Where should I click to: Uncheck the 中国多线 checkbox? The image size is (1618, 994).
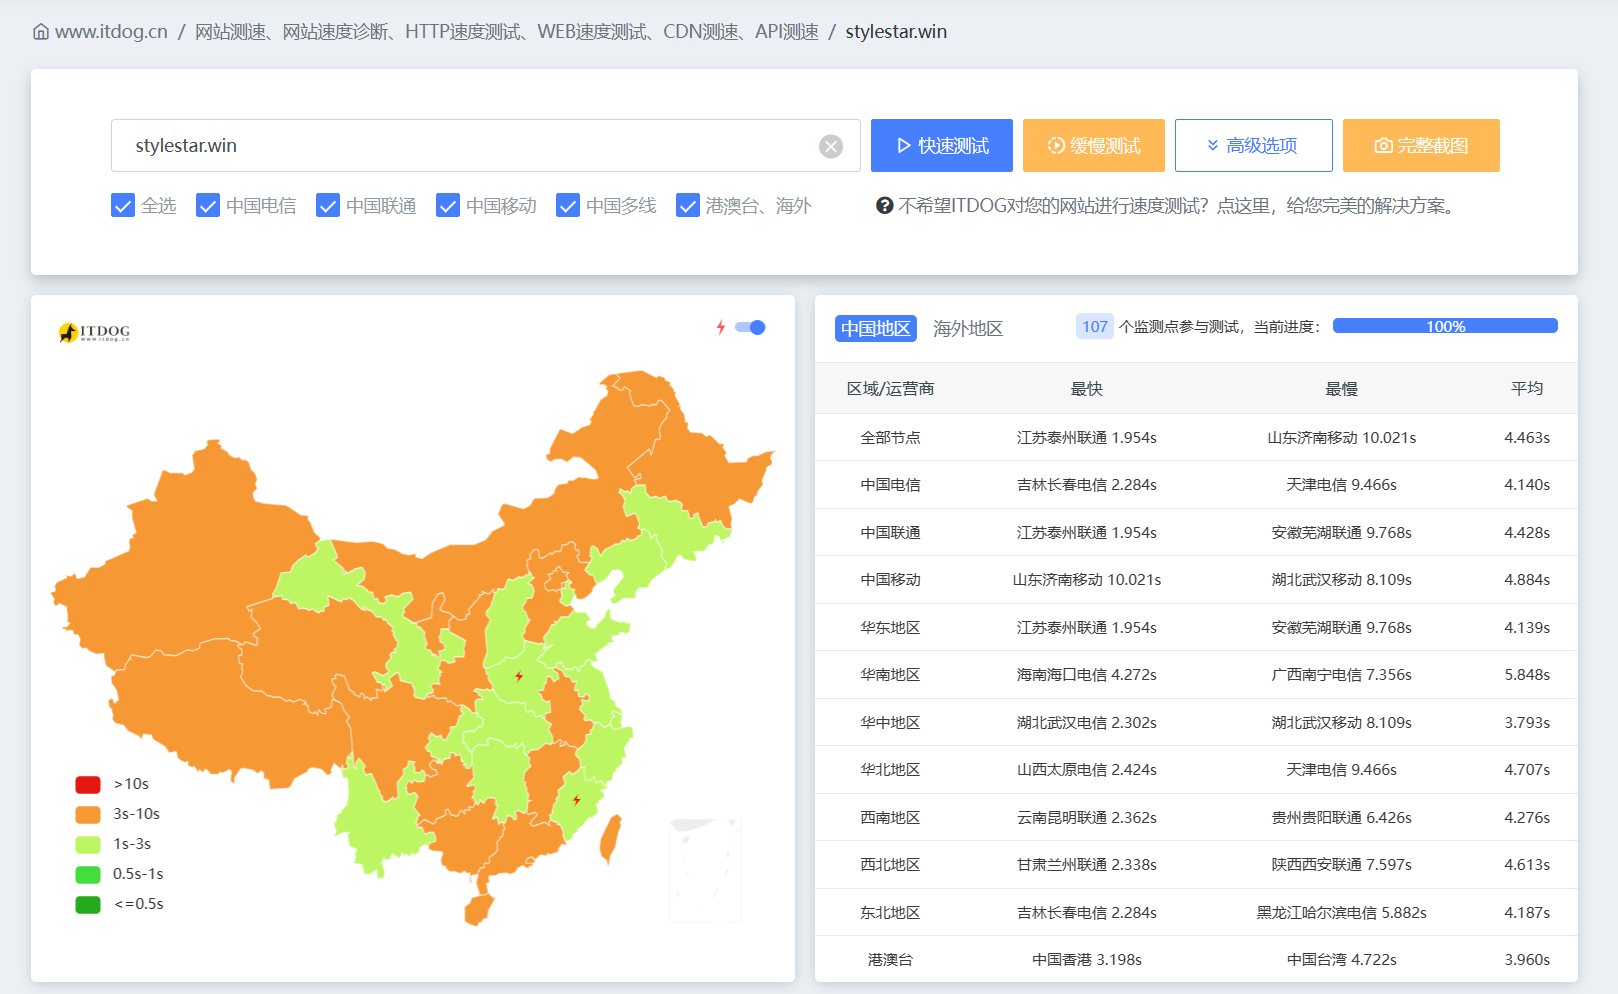point(568,205)
